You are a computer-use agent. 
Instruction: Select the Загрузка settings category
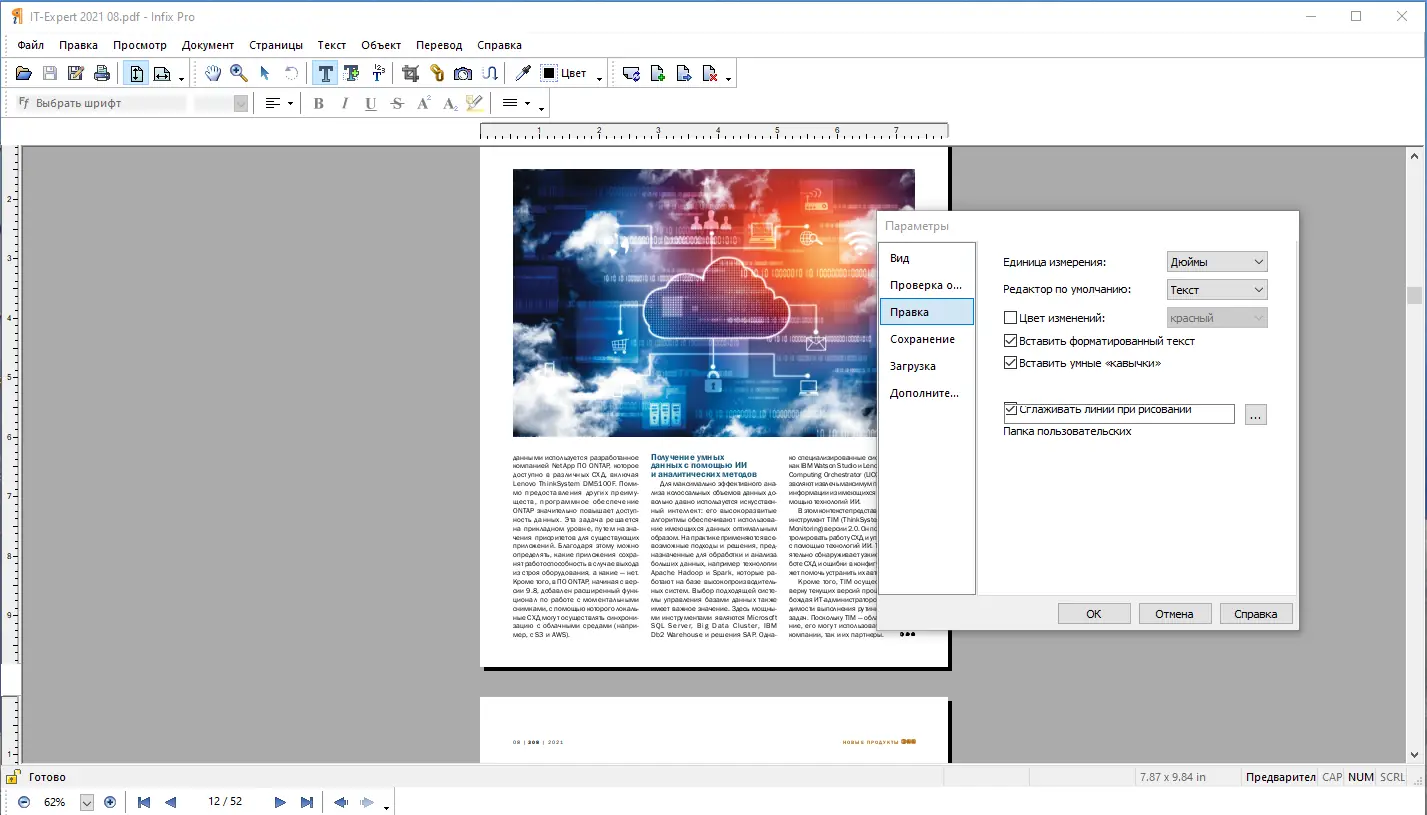927,366
